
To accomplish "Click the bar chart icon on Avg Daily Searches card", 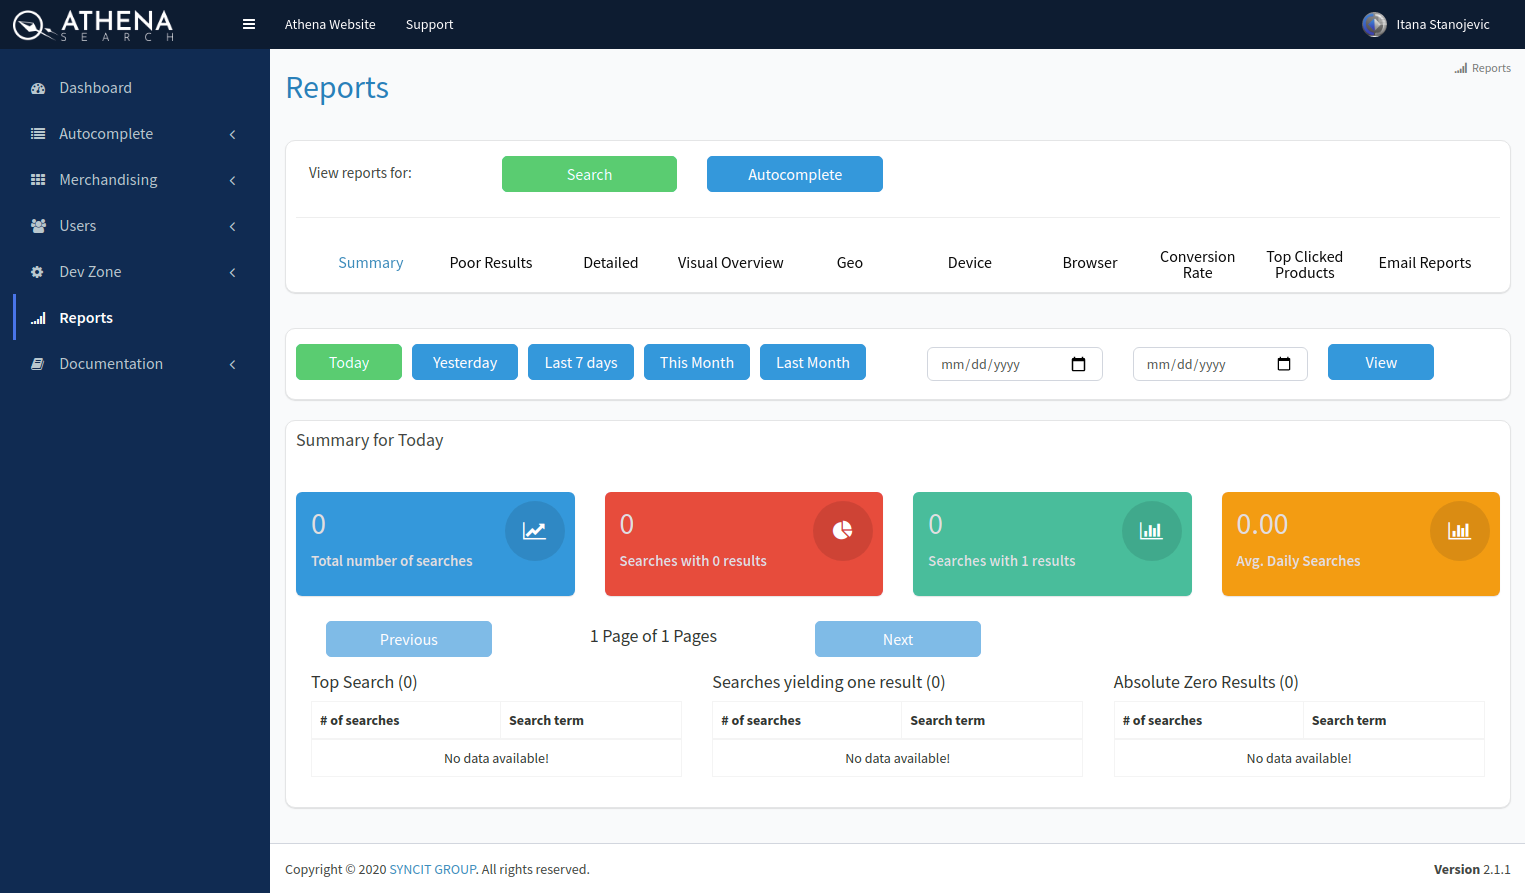I will (x=1460, y=531).
